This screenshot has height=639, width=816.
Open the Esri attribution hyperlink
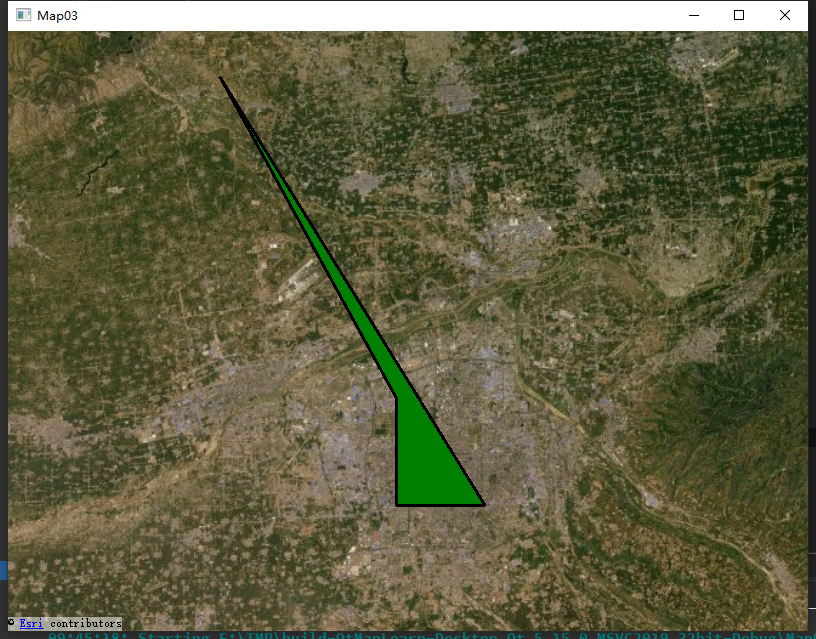point(31,623)
